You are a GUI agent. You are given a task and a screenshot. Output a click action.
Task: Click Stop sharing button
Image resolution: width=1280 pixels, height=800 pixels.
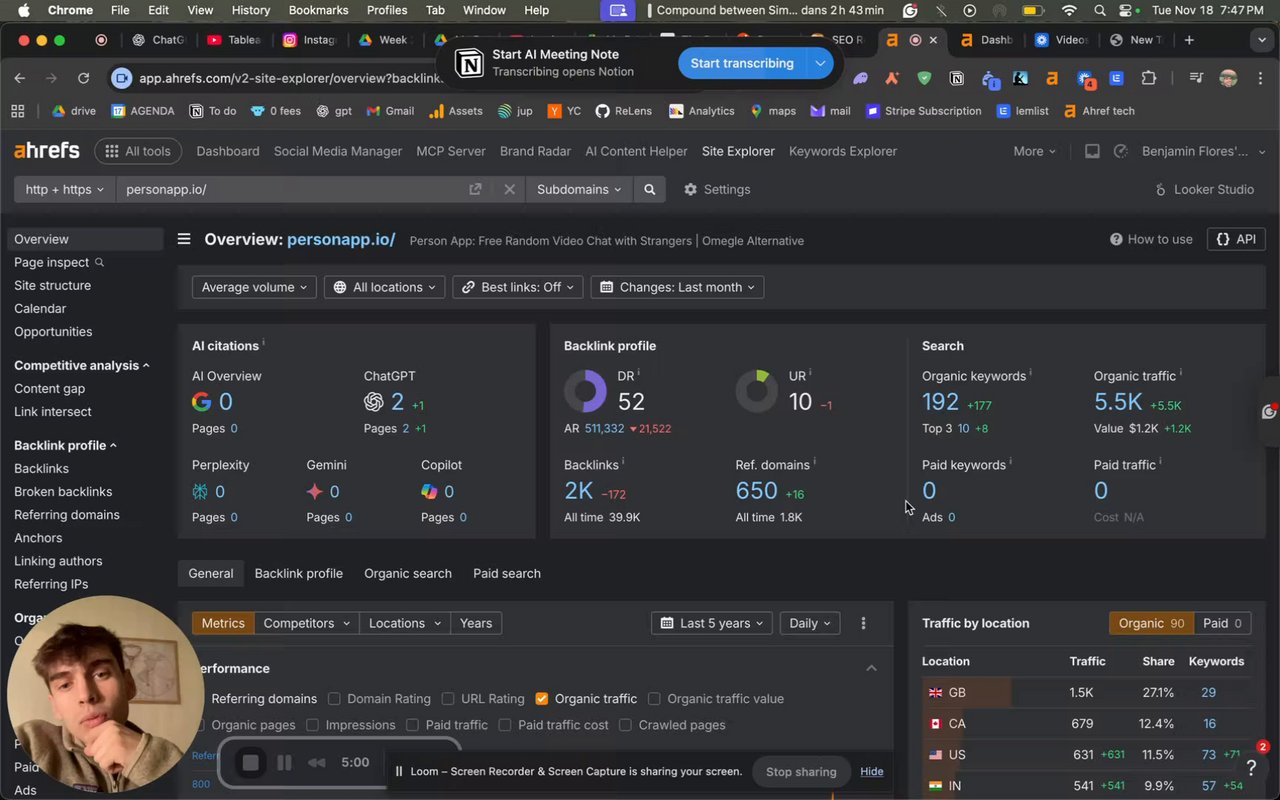coord(801,771)
